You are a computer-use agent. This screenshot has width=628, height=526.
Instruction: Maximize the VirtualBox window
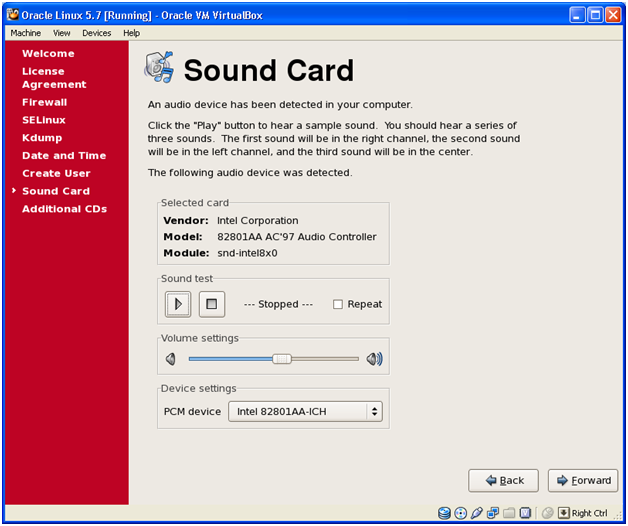coord(595,15)
